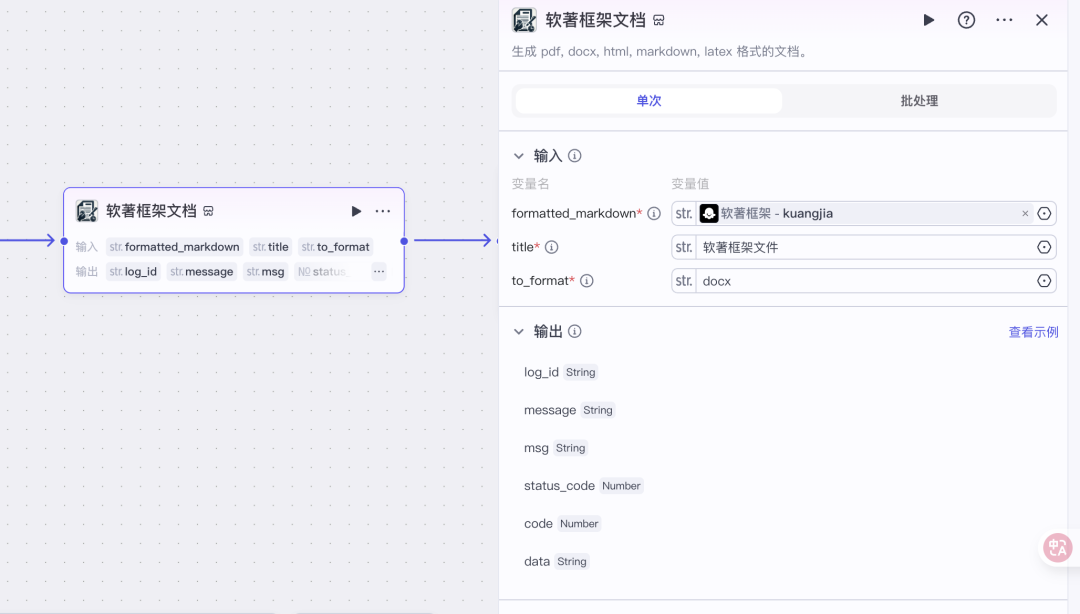
Task: Show info for the formatted_markdown parameter
Action: point(654,214)
